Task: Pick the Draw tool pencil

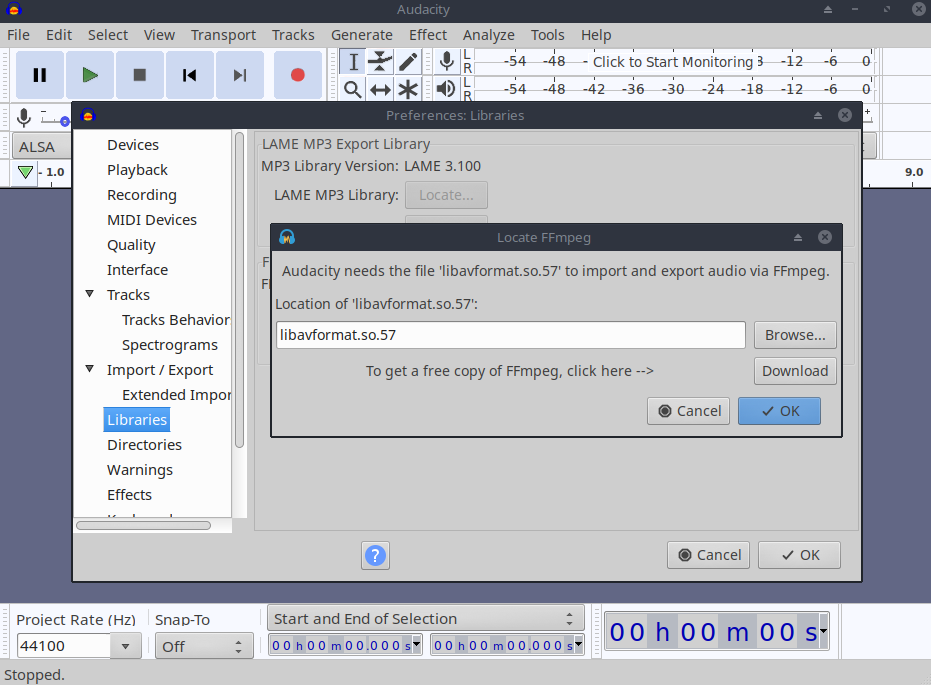Action: point(408,61)
